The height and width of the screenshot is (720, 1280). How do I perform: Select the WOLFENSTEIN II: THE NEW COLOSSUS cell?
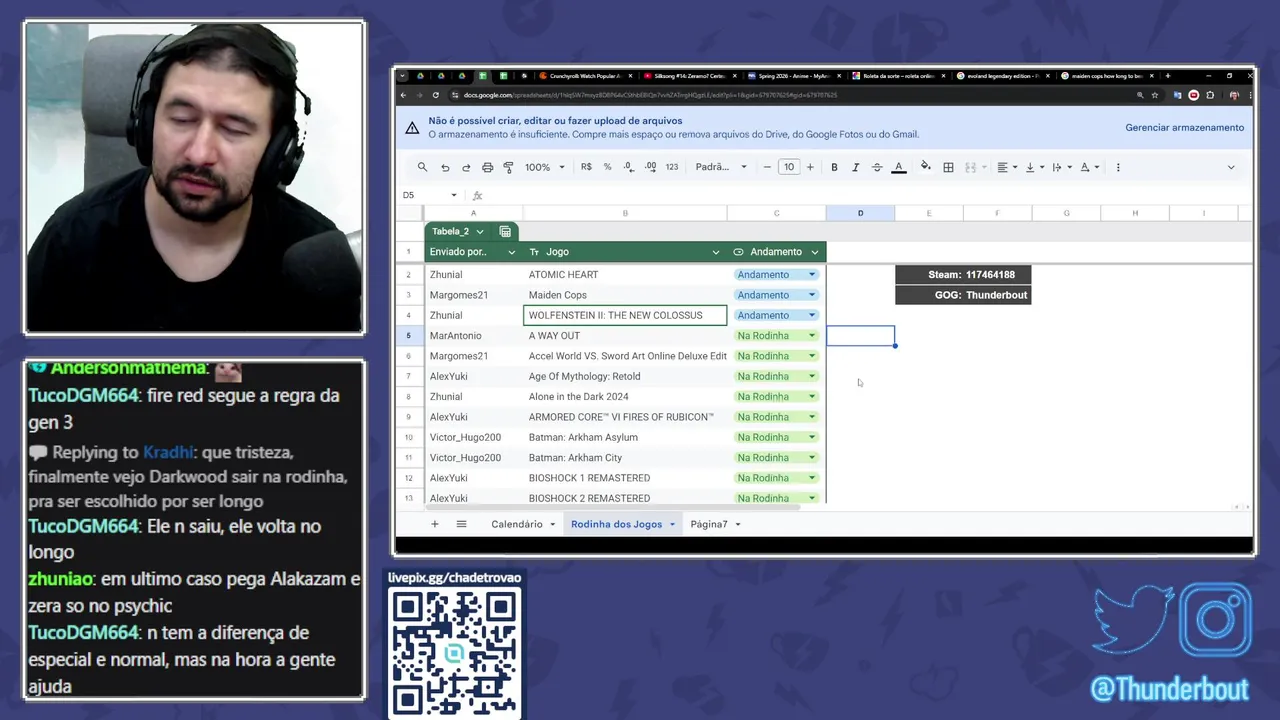[x=625, y=315]
